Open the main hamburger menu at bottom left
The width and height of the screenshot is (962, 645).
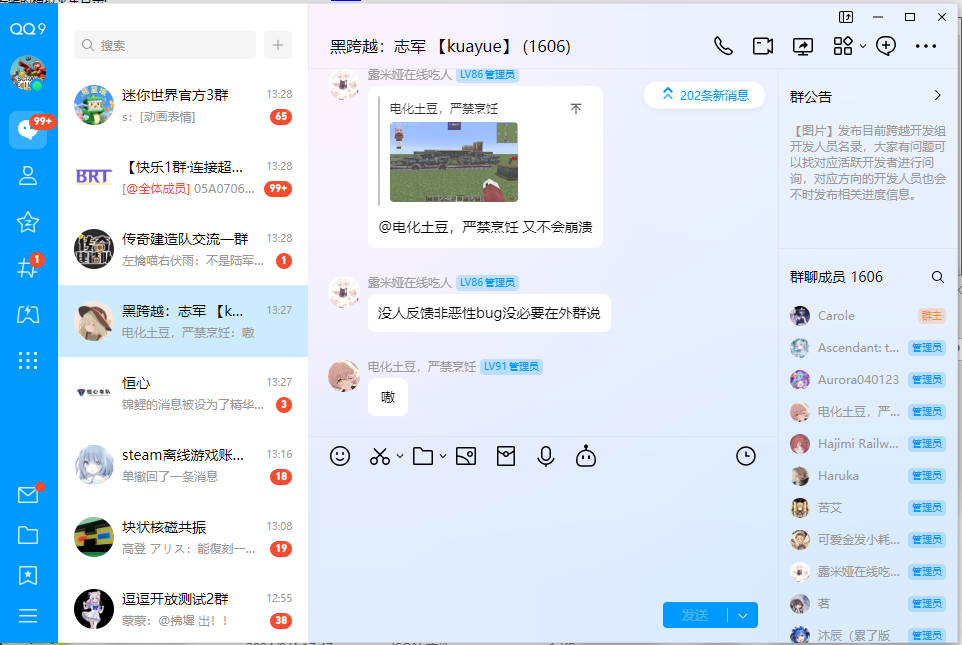click(28, 616)
